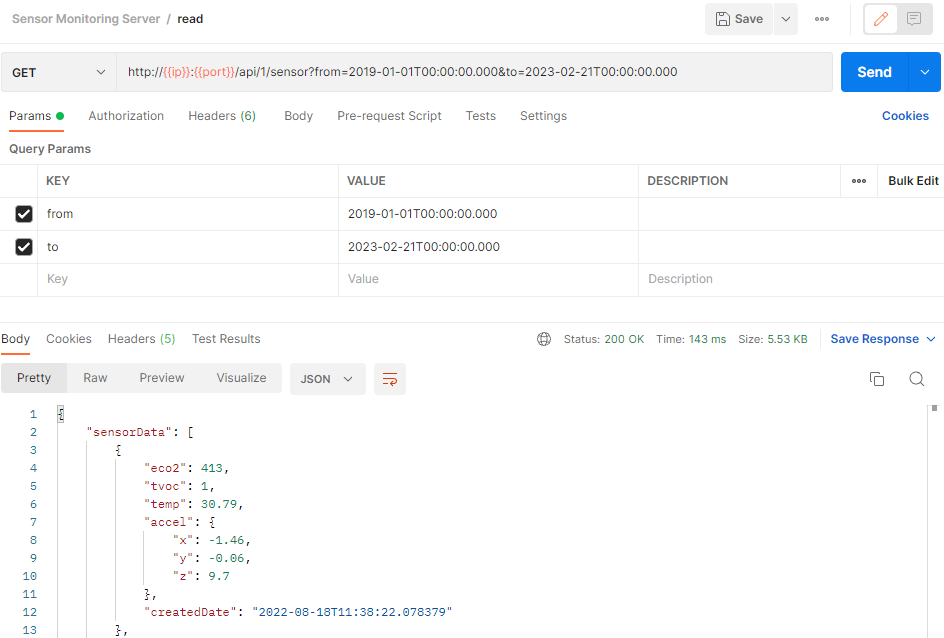Open the request Headers (6) tab

(222, 116)
